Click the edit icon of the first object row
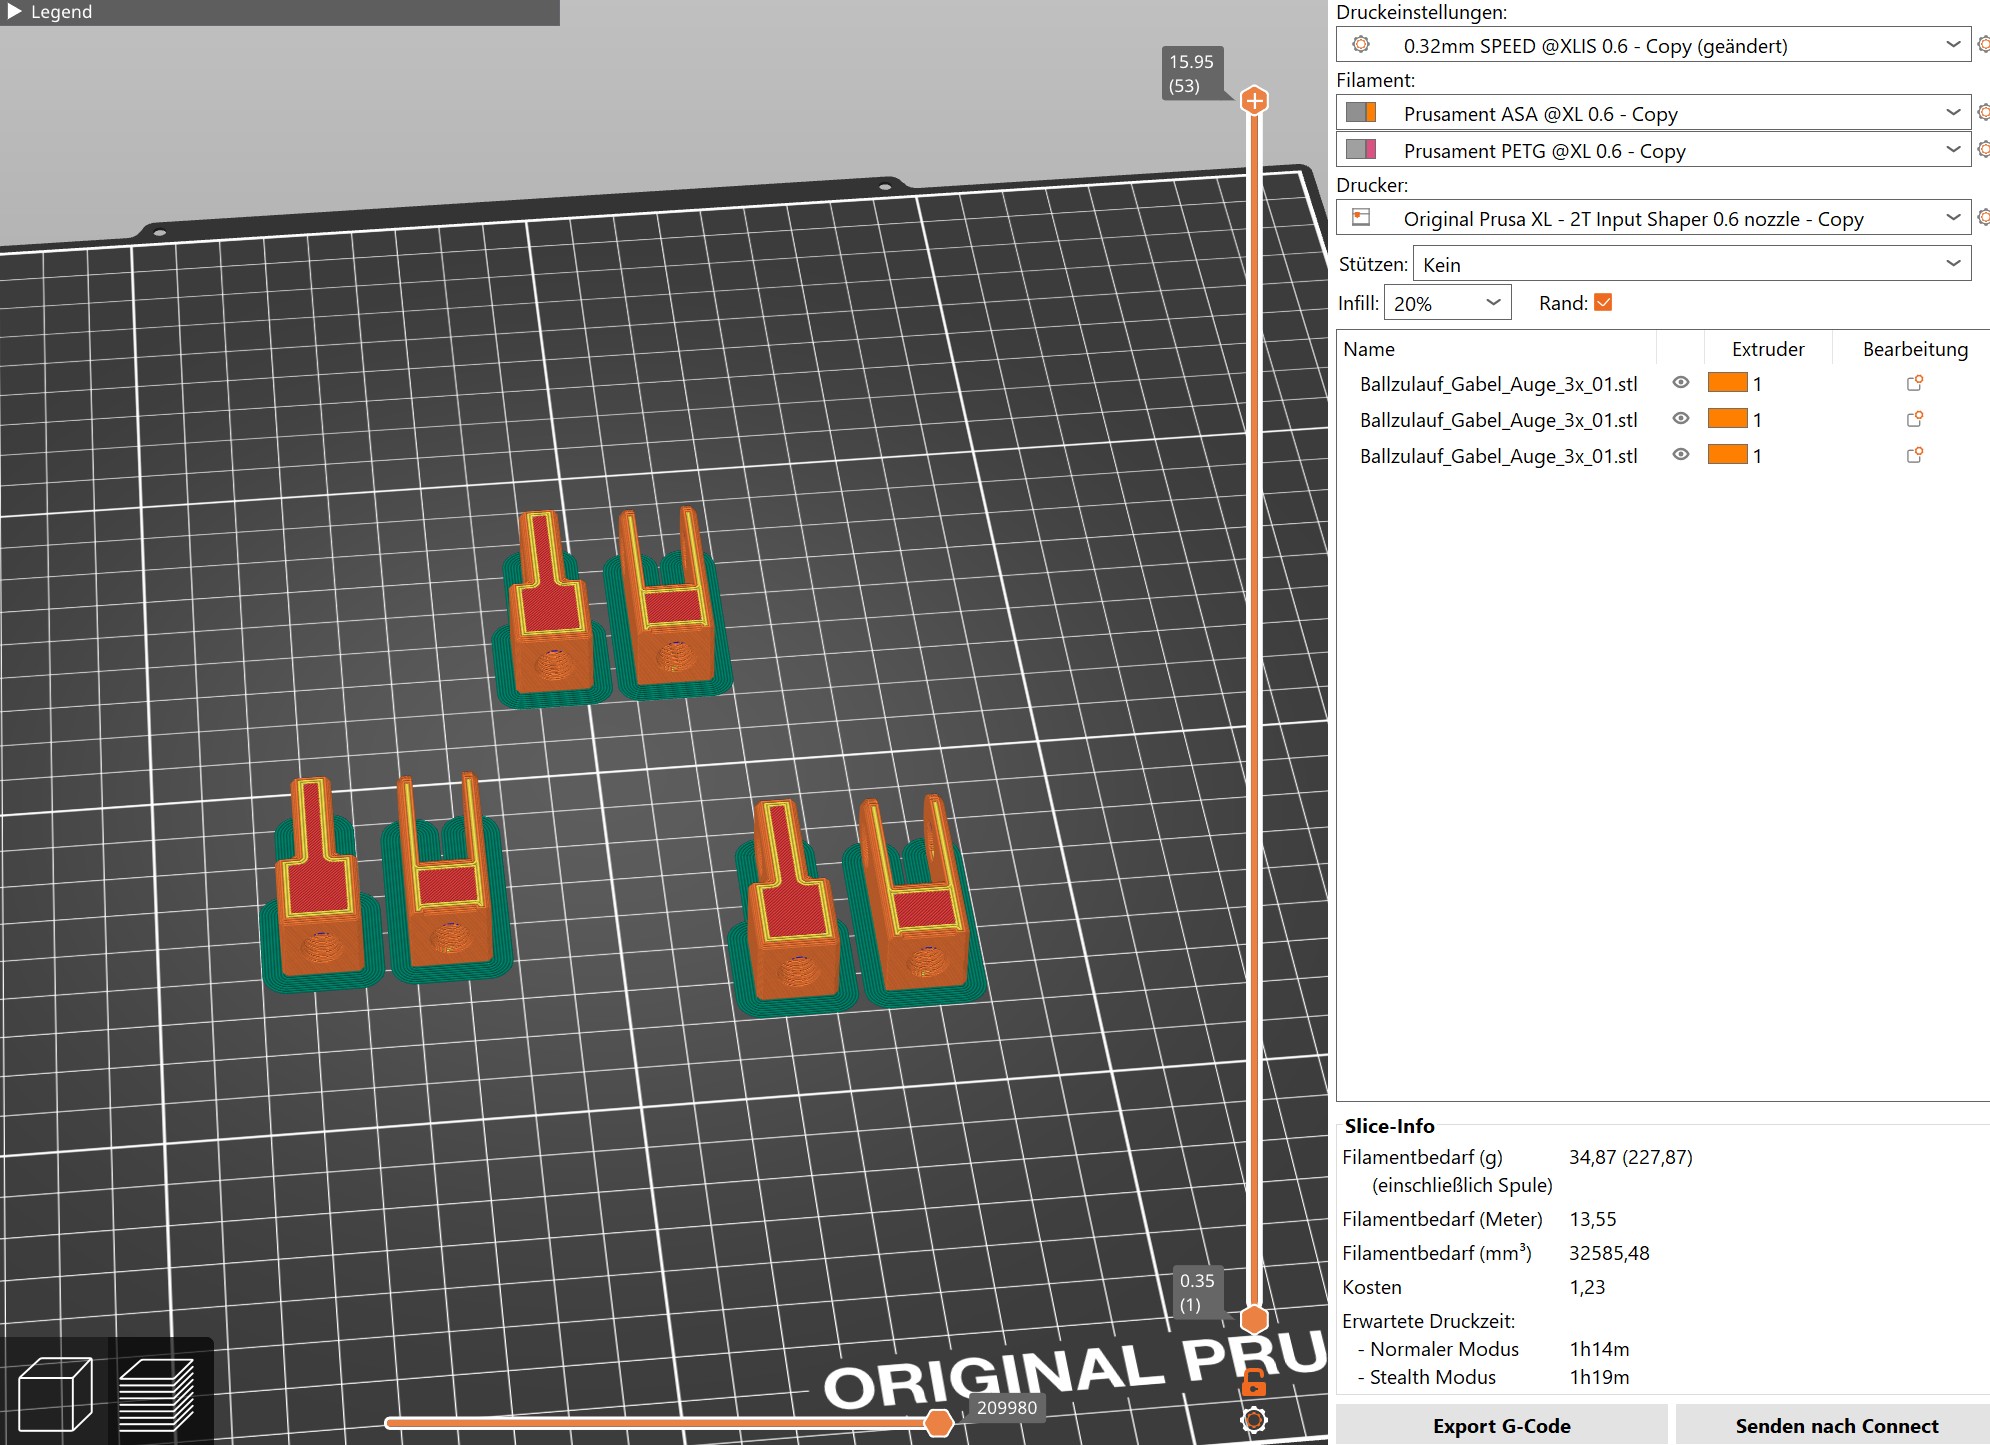The width and height of the screenshot is (1990, 1445). click(1915, 382)
